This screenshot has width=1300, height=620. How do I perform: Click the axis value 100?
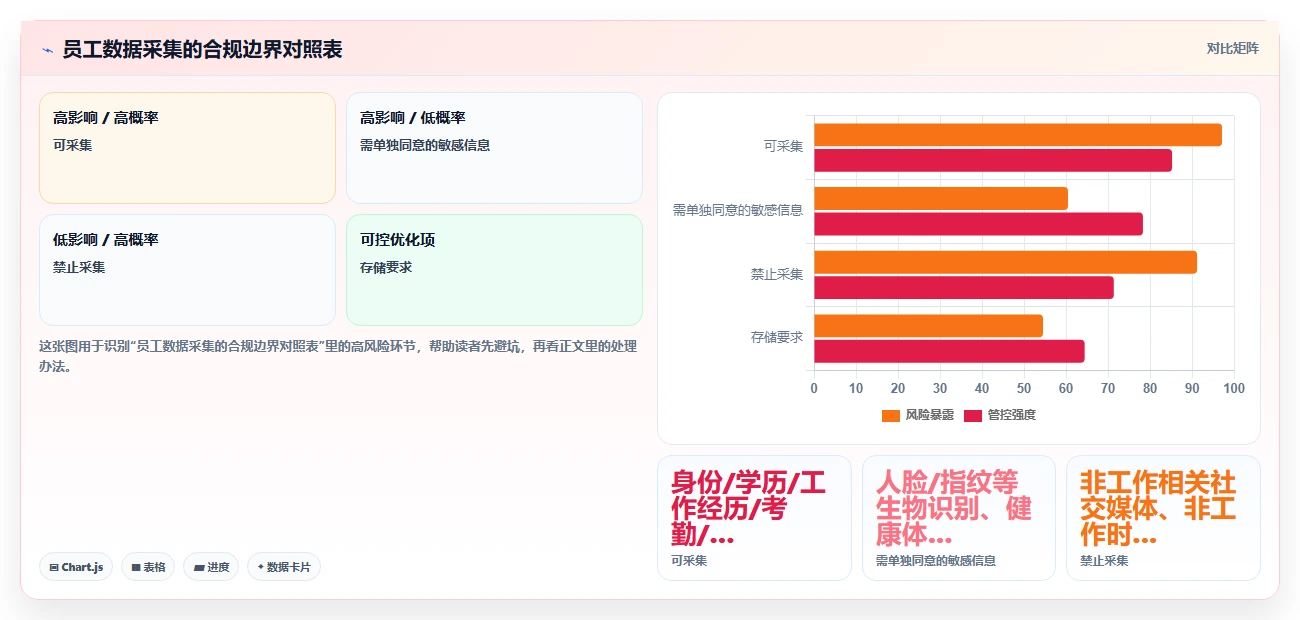point(1234,388)
